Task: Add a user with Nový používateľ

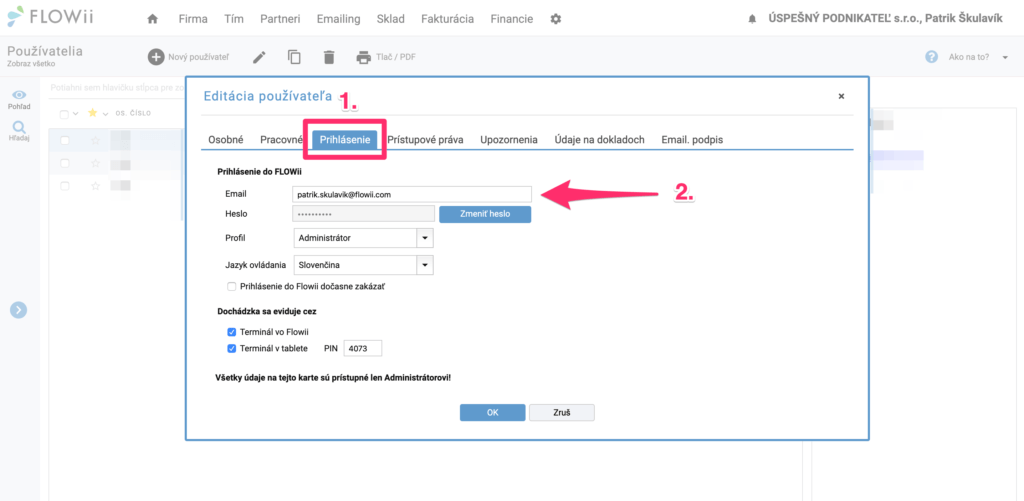Action: click(189, 57)
